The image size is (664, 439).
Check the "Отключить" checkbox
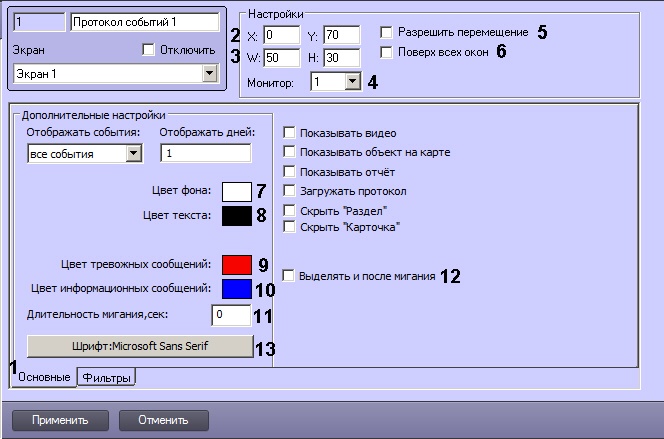coord(148,49)
